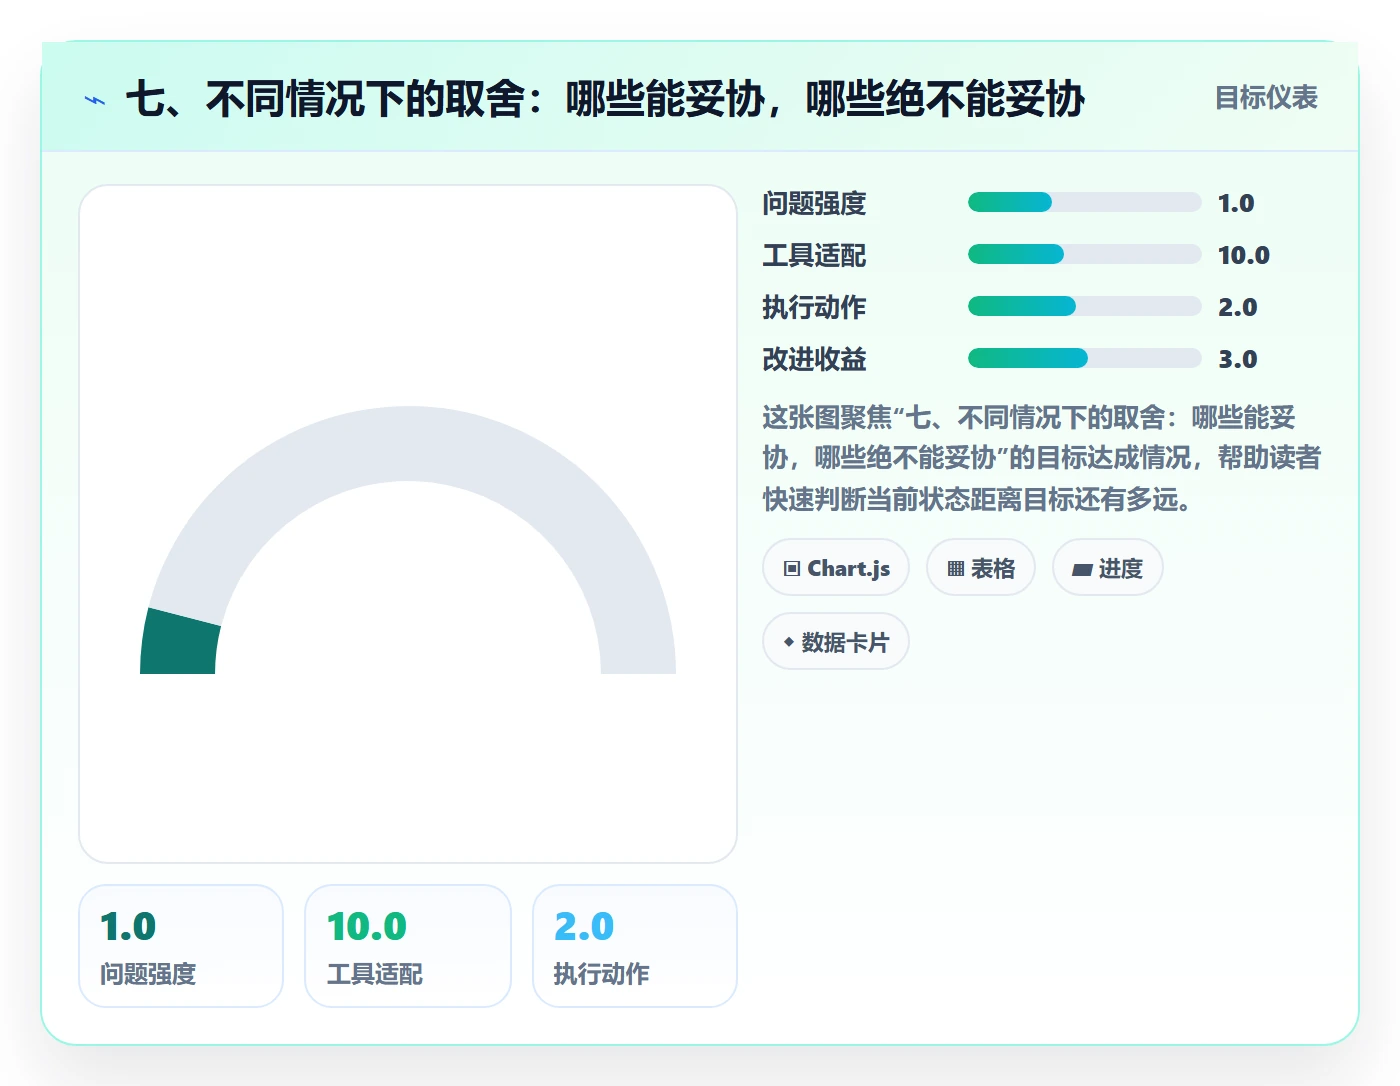Click the 工具适配 progress bar

coord(1084,255)
